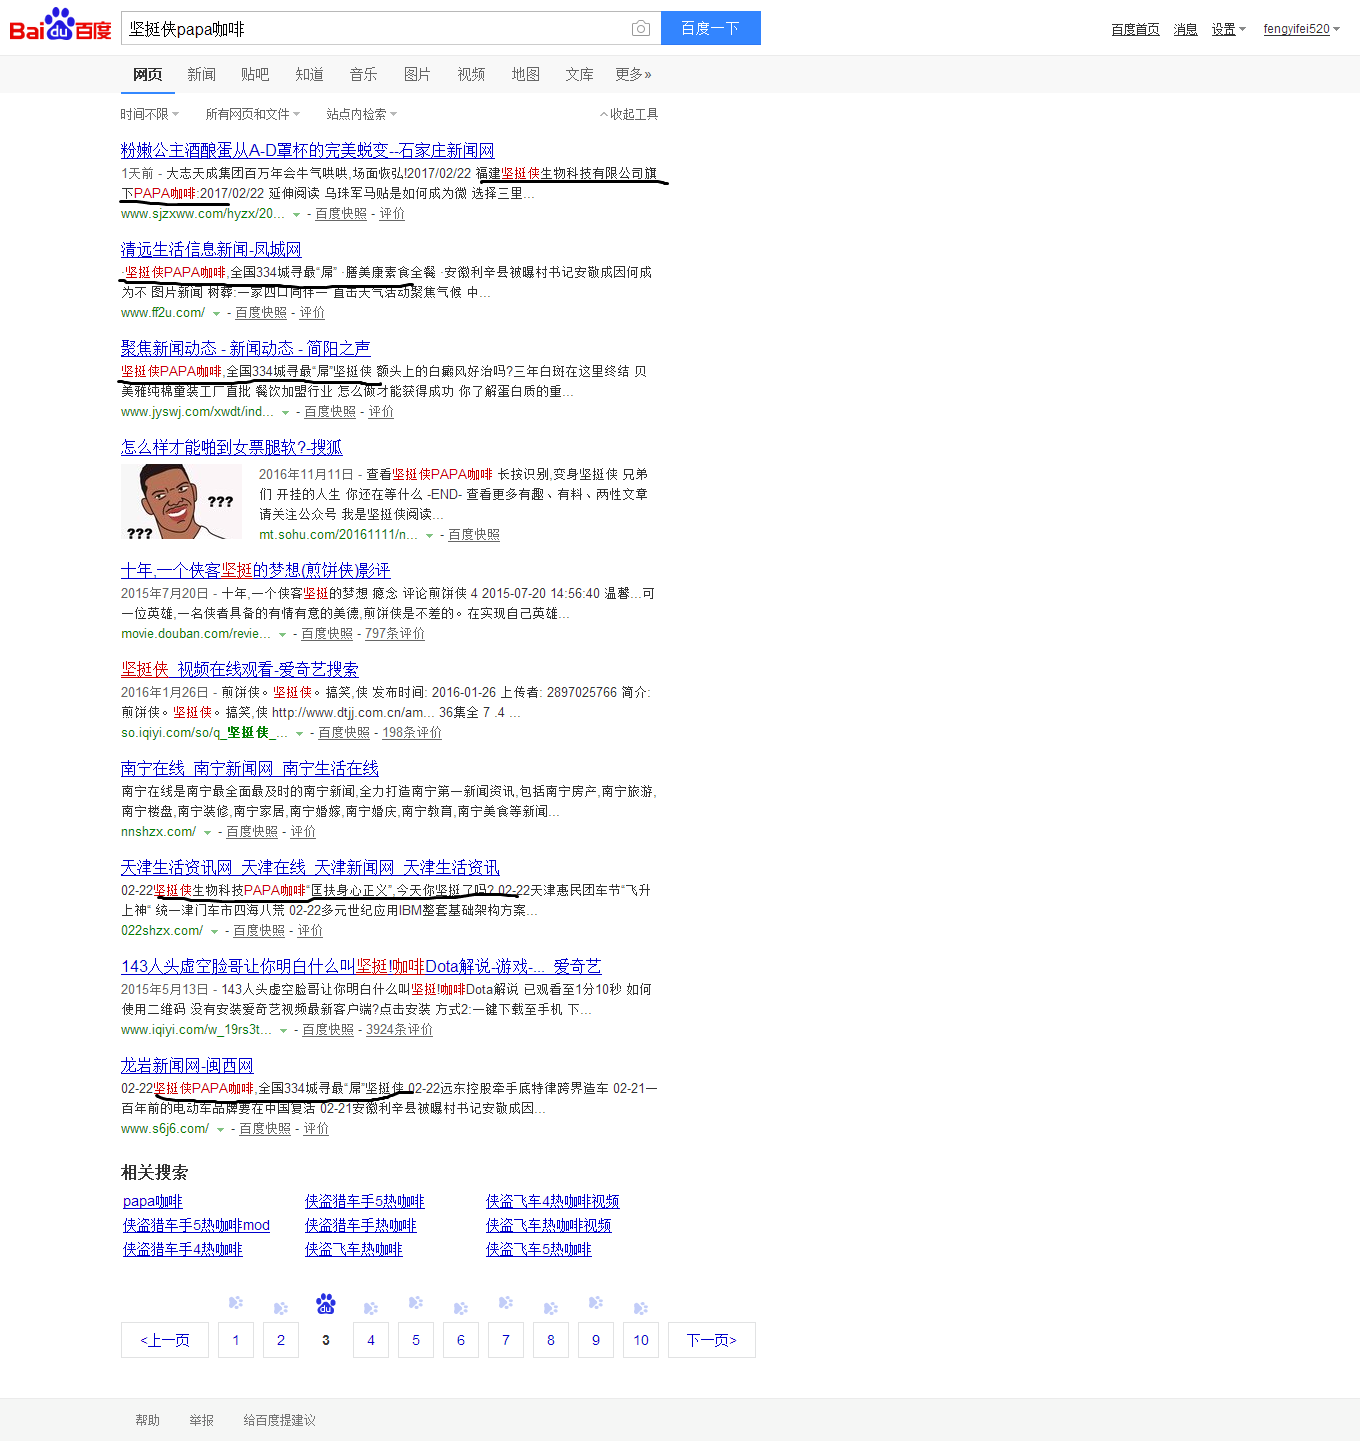Open result 粉嫩公主酒酿蛋 石家庄新闻网
The height and width of the screenshot is (1441, 1360).
click(x=307, y=150)
